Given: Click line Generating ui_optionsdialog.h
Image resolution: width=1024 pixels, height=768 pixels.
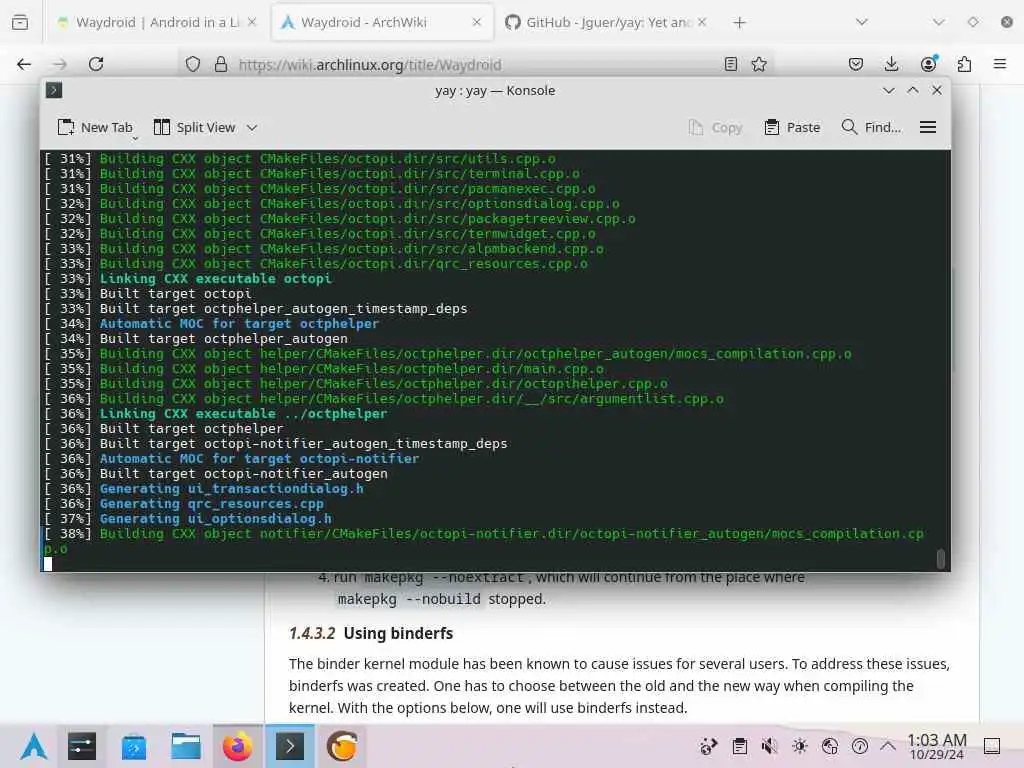Looking at the screenshot, I should tap(216, 519).
